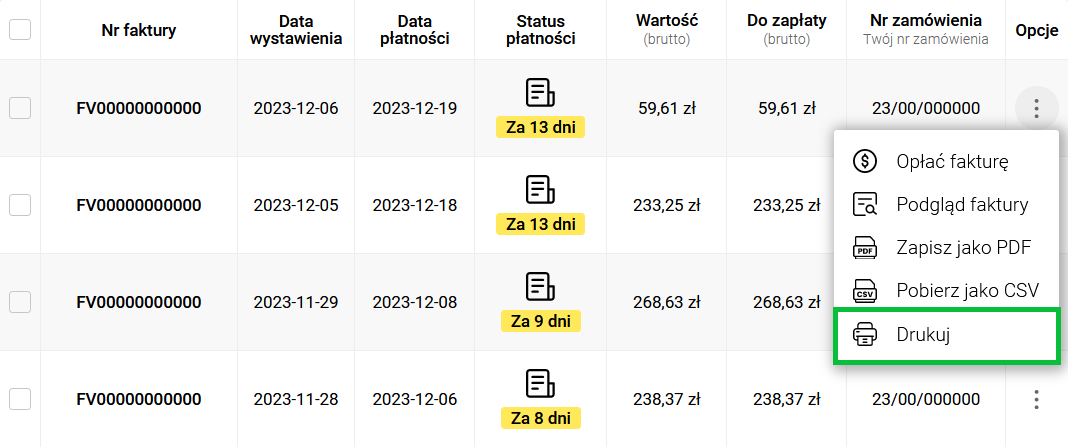The image size is (1068, 447).
Task: Click the invoice status icon above Za 9 dni
Action: [540, 286]
